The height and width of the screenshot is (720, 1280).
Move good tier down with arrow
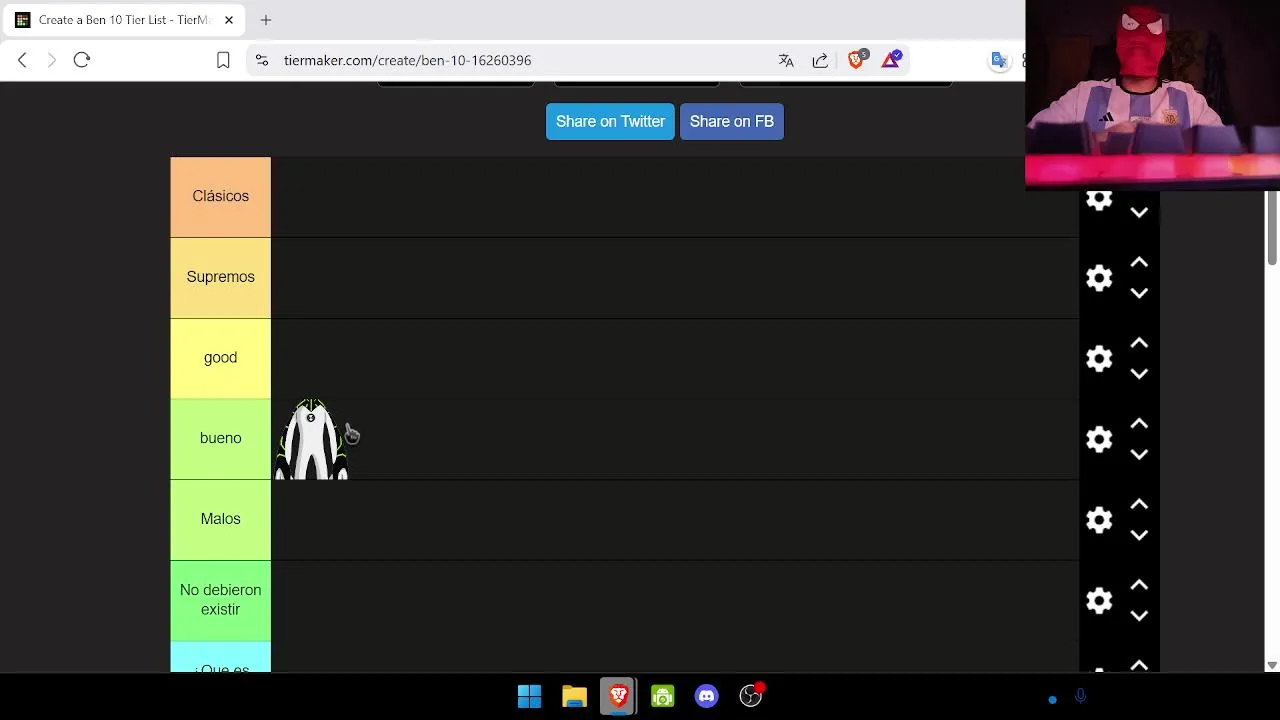coord(1139,374)
